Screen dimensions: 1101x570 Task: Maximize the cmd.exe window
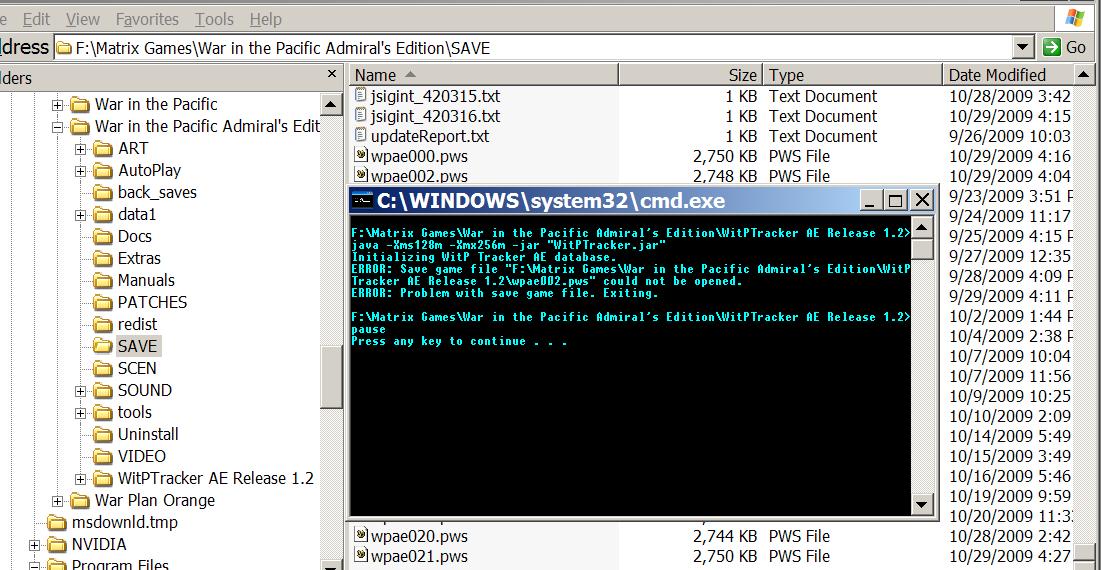coord(895,201)
